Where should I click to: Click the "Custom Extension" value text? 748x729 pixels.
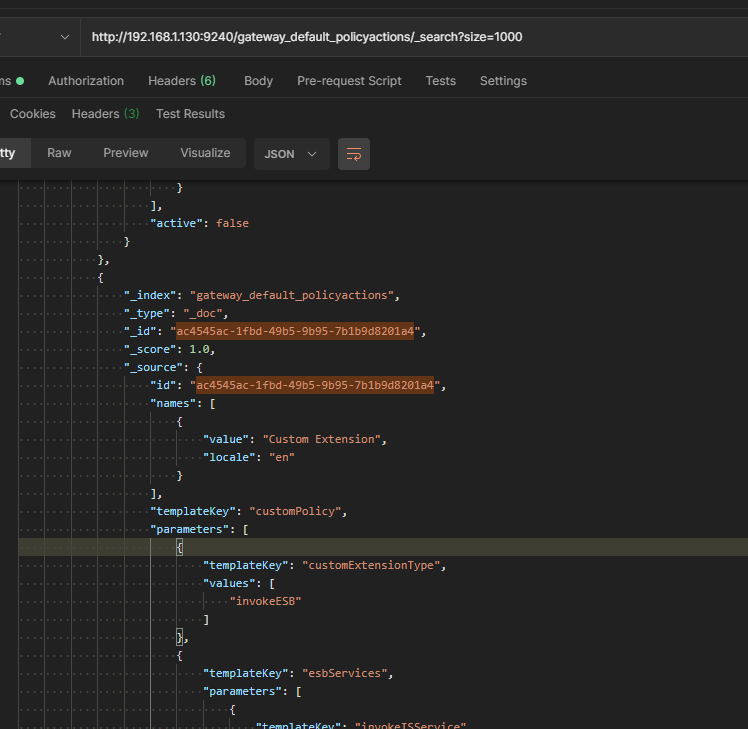coord(324,439)
